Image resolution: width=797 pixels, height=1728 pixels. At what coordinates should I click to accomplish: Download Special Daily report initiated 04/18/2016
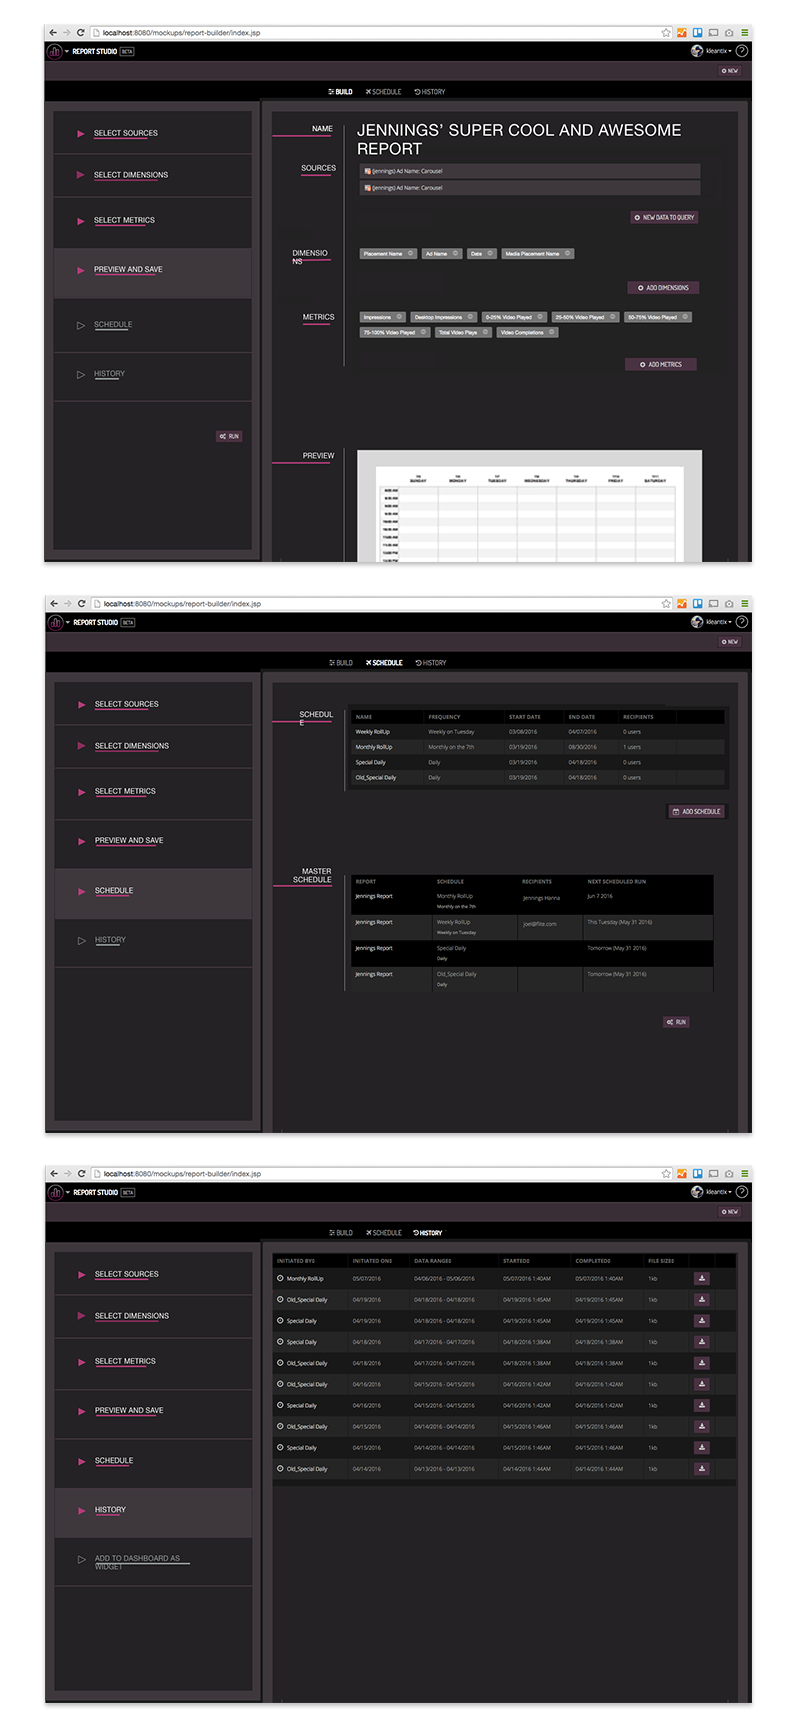(702, 1341)
